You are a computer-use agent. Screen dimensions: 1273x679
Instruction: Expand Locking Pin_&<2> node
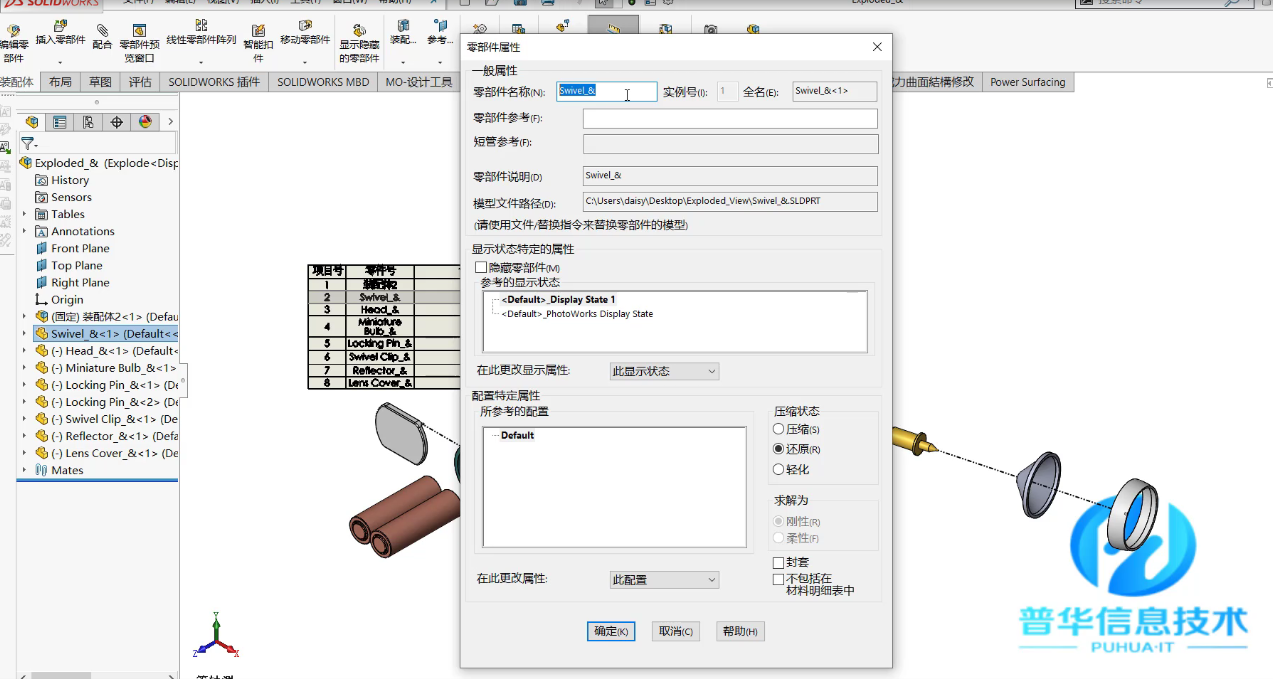tap(25, 402)
